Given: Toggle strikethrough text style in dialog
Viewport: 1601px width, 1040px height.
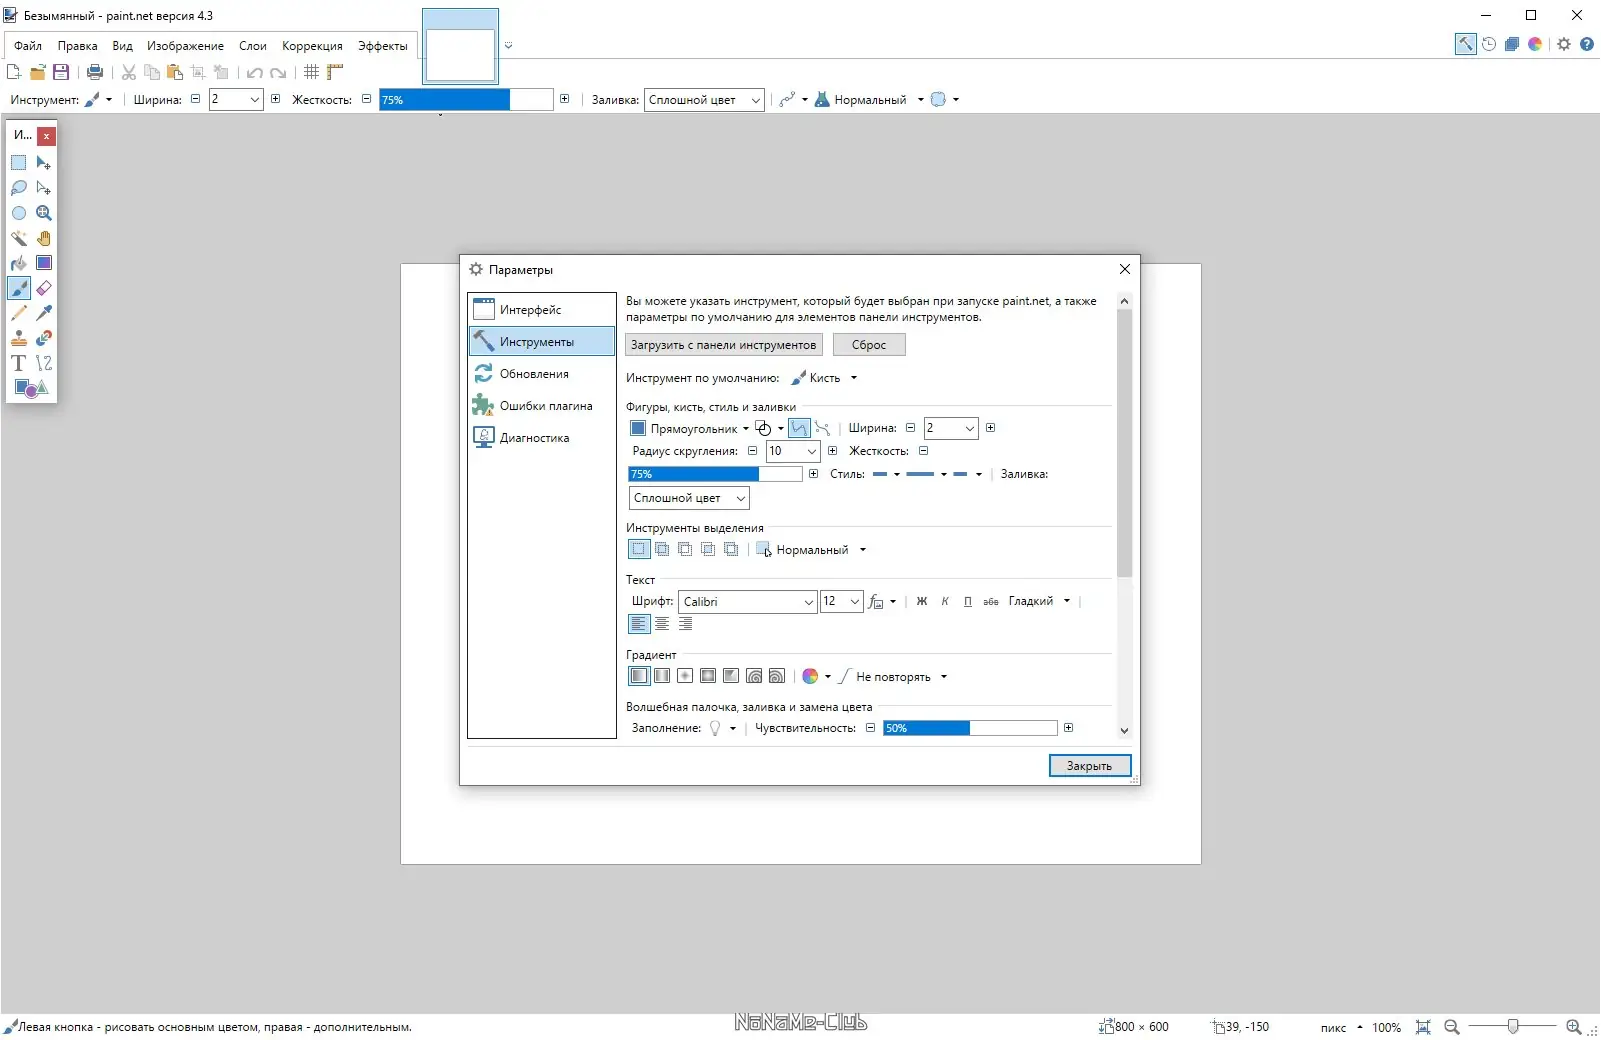Looking at the screenshot, I should 991,601.
